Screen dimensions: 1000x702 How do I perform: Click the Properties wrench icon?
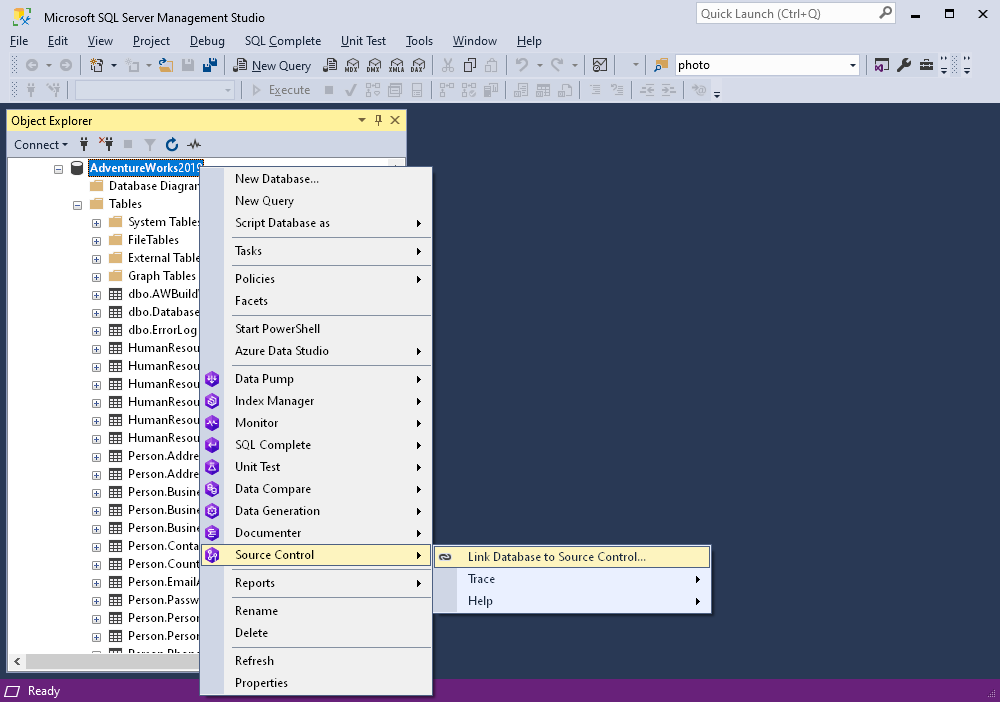904,65
